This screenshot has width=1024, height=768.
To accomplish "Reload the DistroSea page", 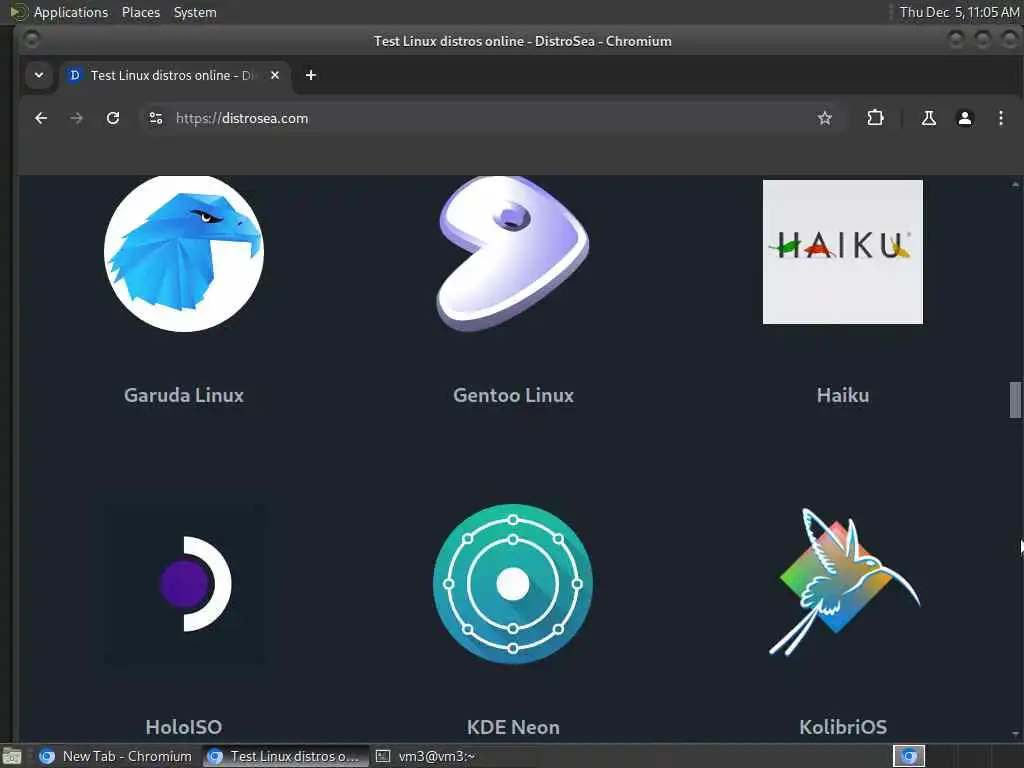I will click(x=113, y=118).
